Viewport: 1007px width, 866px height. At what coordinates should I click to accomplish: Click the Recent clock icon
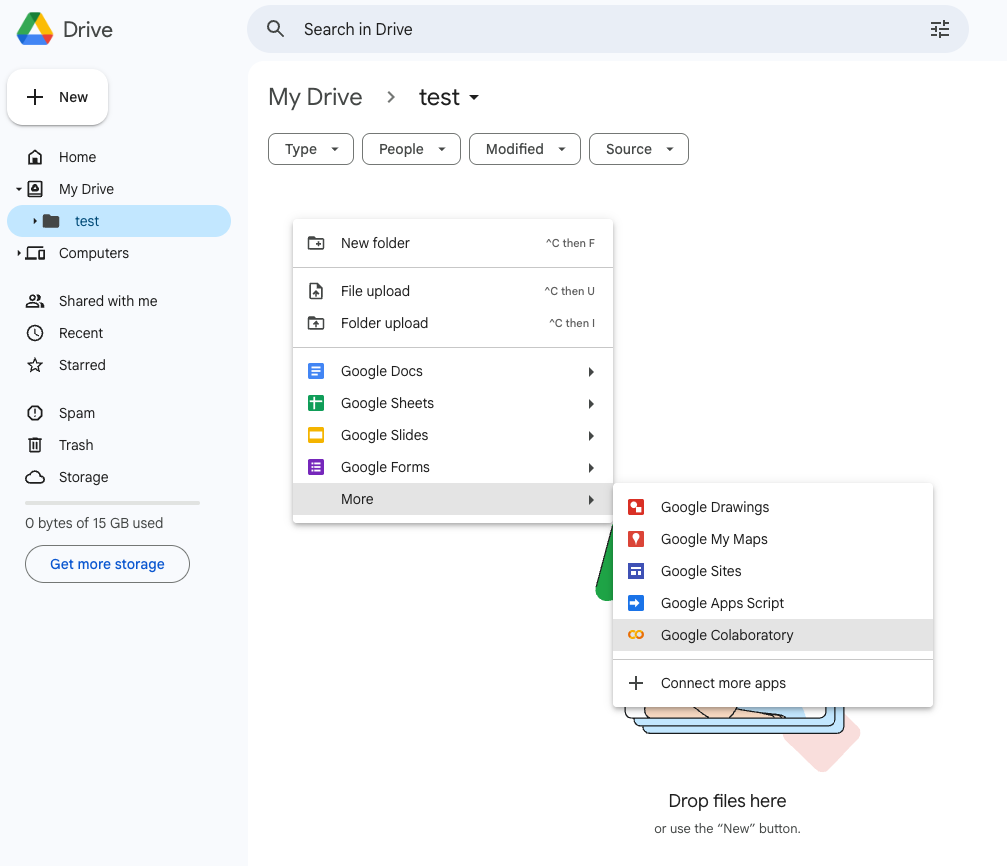[35, 333]
